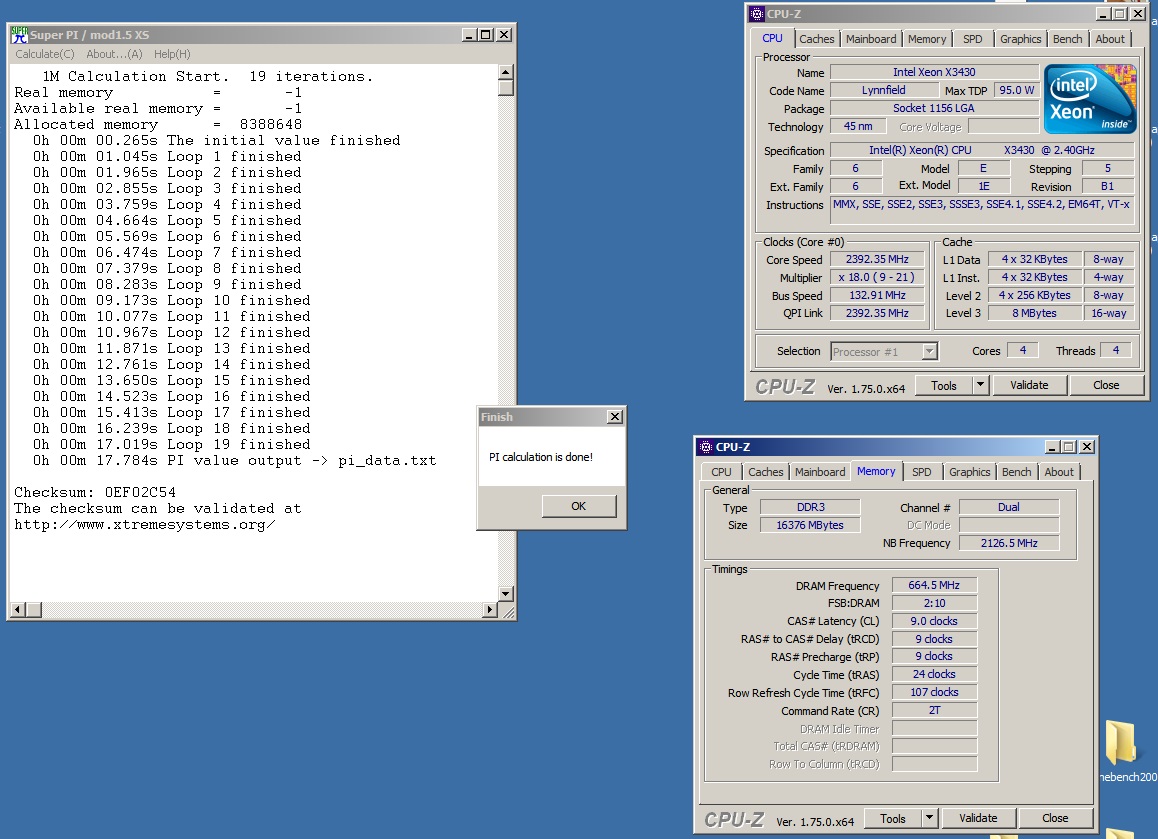Click the NB Frequency 2126.5 MHz value
1158x839 pixels.
pyautogui.click(x=1009, y=543)
